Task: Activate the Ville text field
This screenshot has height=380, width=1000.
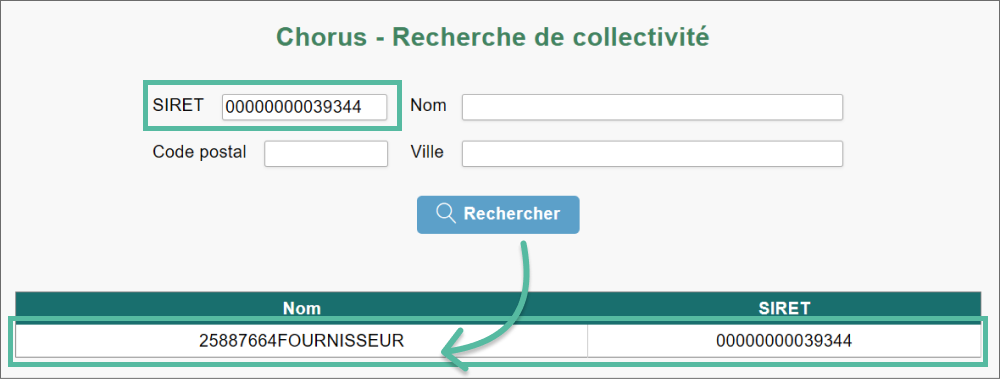Action: [652, 154]
